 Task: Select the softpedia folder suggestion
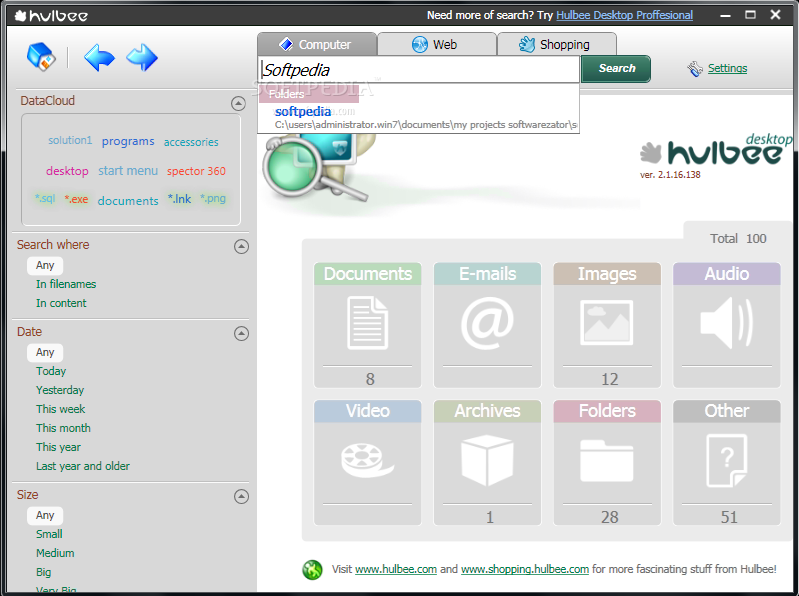(x=419, y=118)
